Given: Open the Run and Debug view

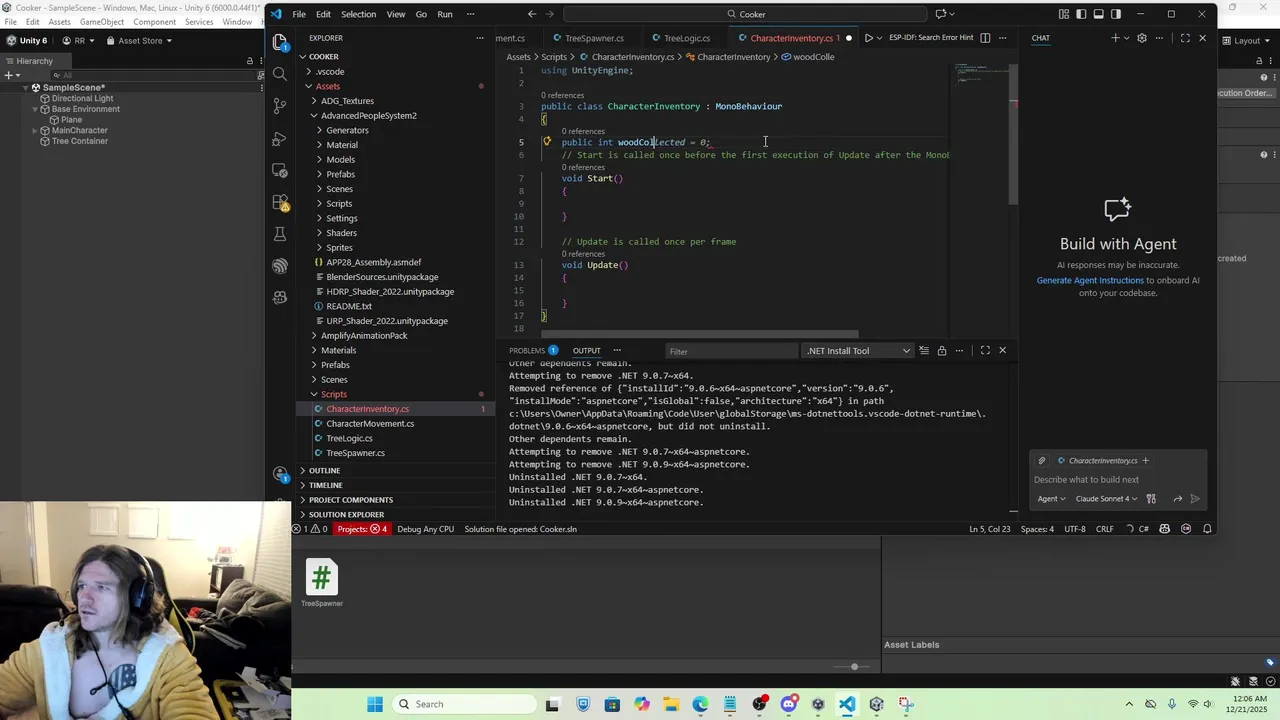Looking at the screenshot, I should click(280, 138).
